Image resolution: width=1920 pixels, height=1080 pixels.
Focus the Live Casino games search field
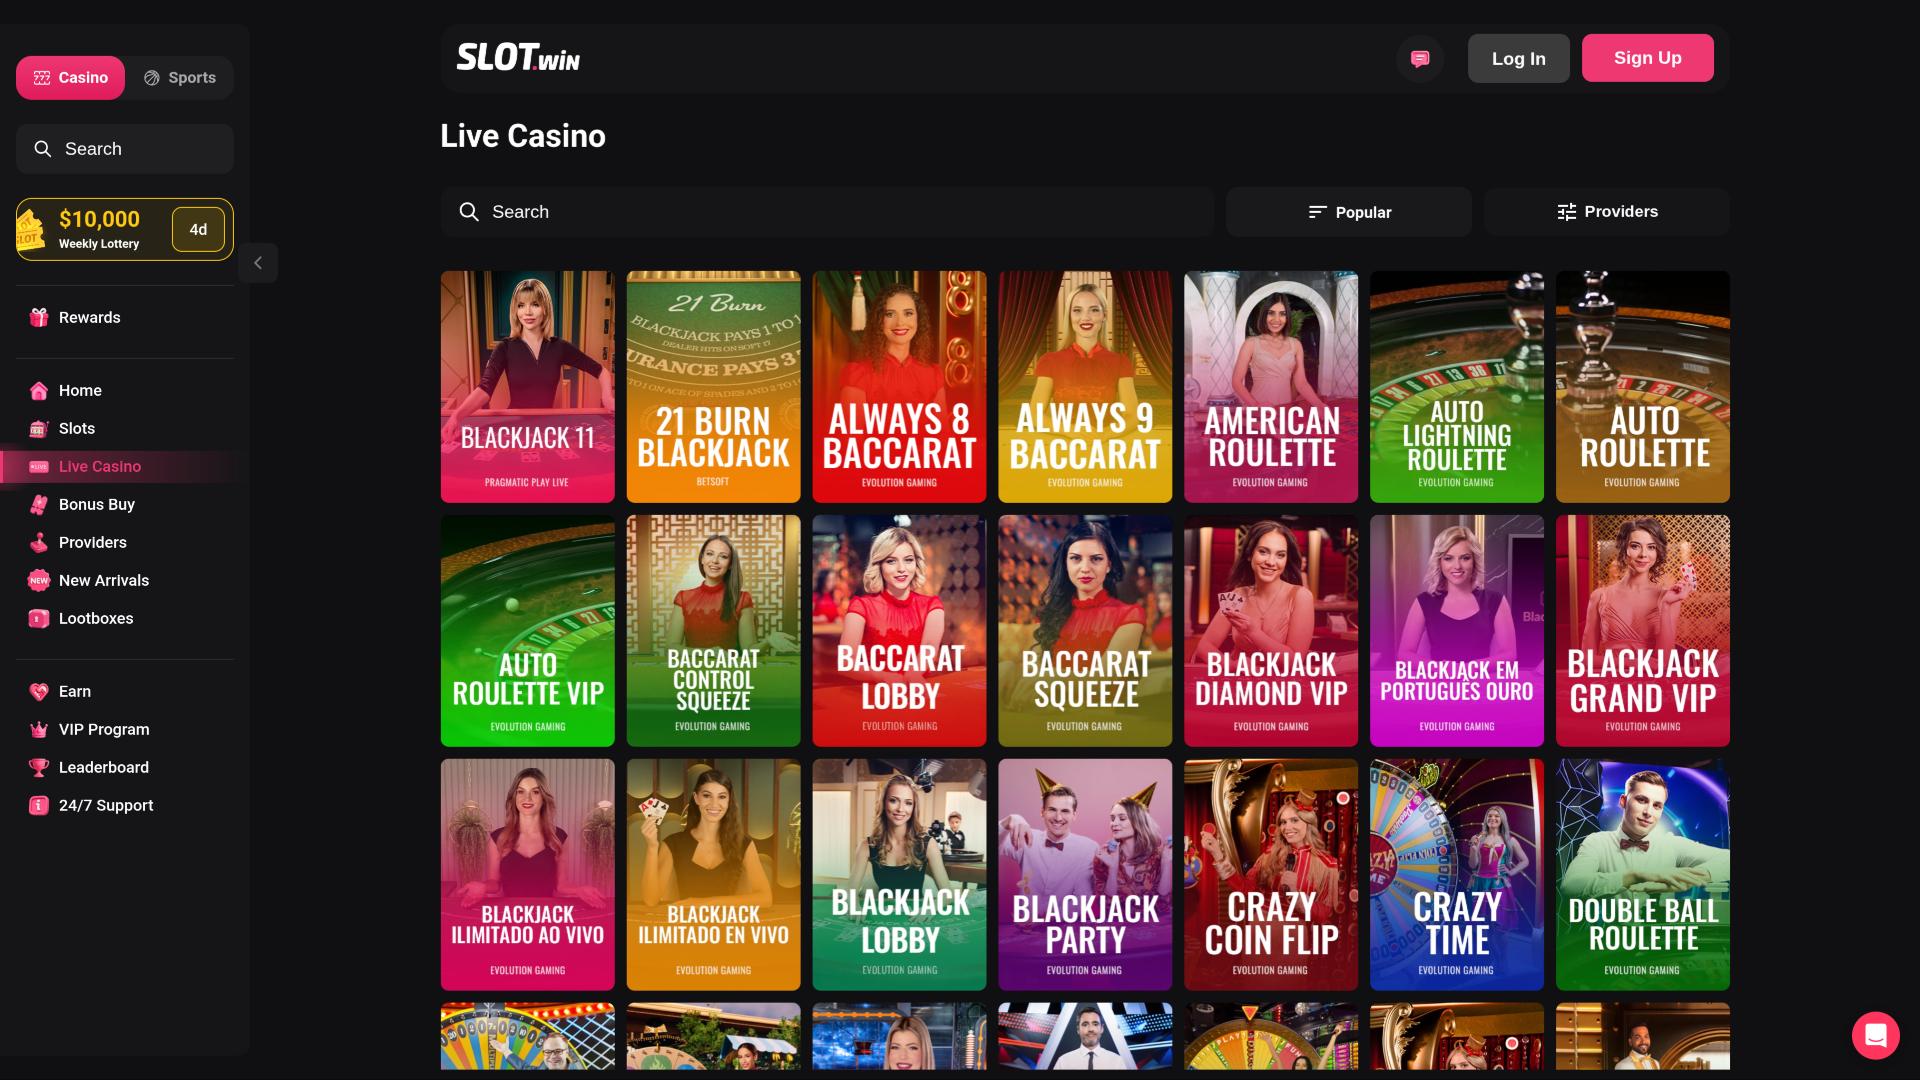pyautogui.click(x=827, y=212)
